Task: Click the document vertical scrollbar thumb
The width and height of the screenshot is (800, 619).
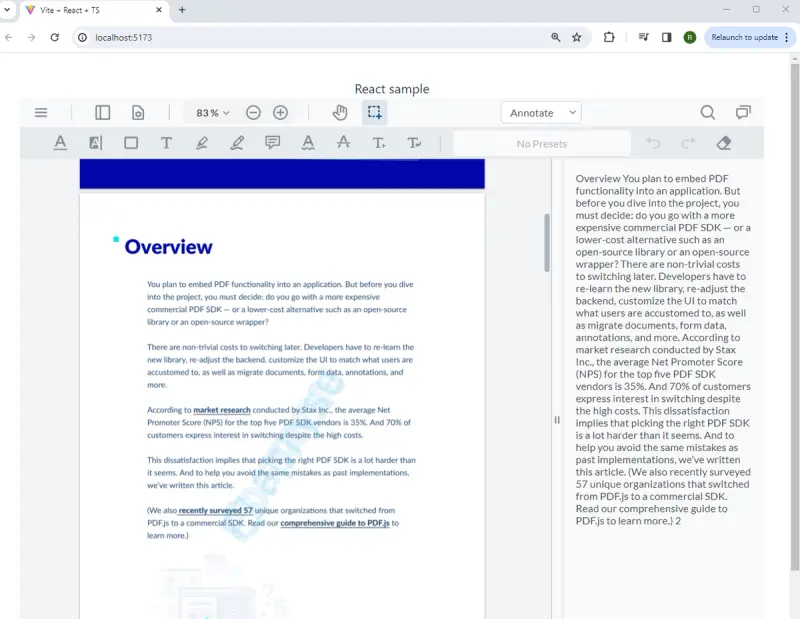Action: point(547,242)
